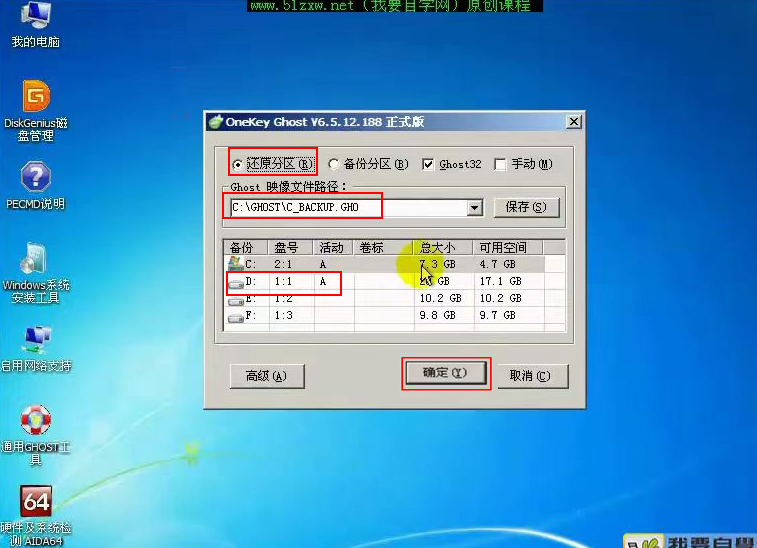Click the Save (S) button
The height and width of the screenshot is (548, 757).
coord(526,208)
